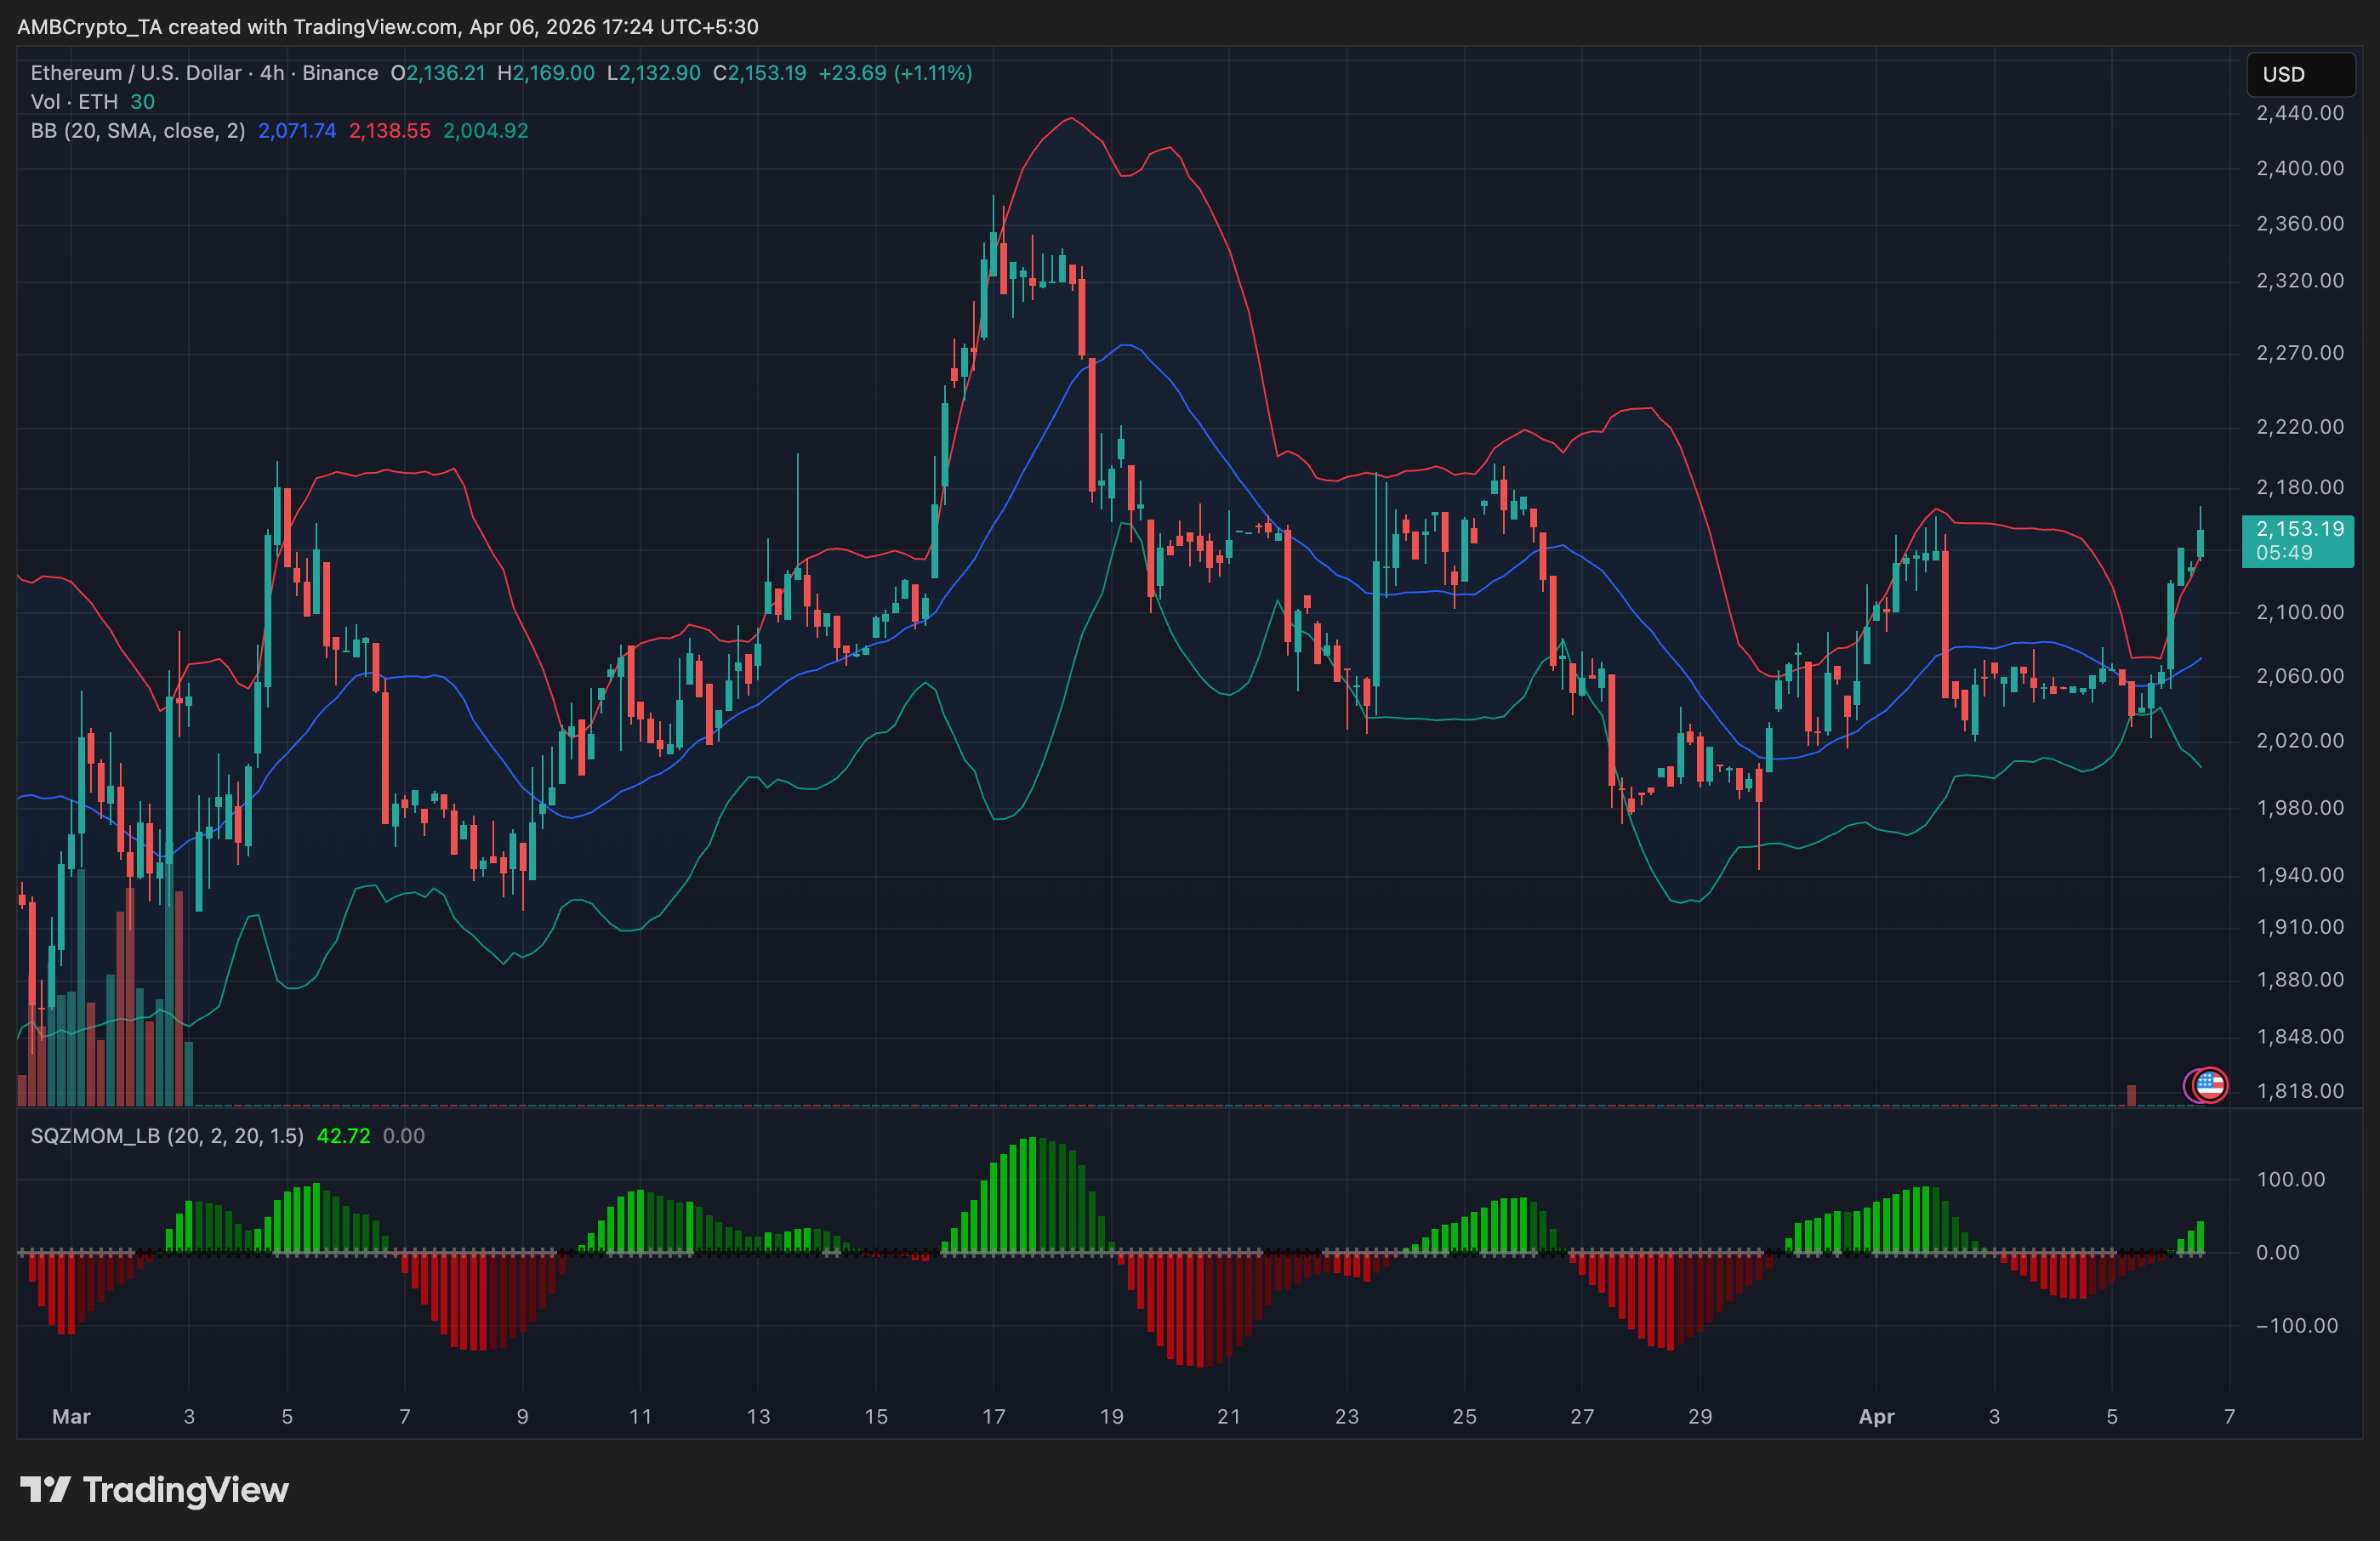Click the Apr label on time axis
This screenshot has width=2380, height=1541.
click(x=1876, y=1416)
